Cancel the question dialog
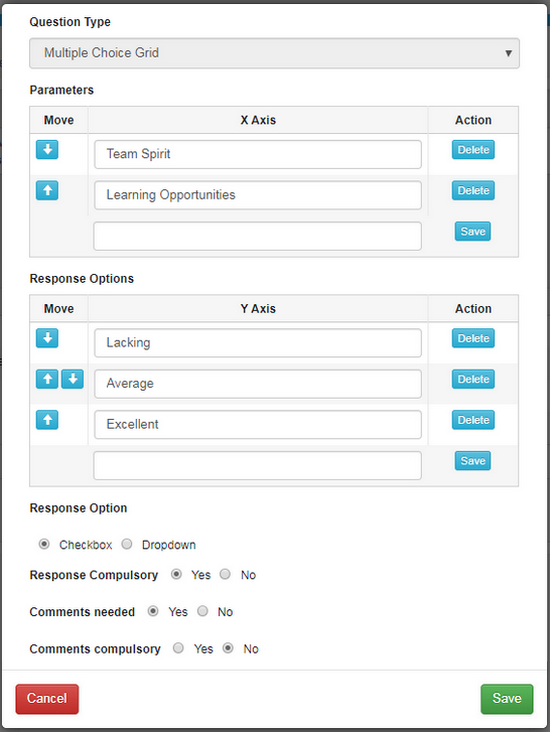 point(47,699)
